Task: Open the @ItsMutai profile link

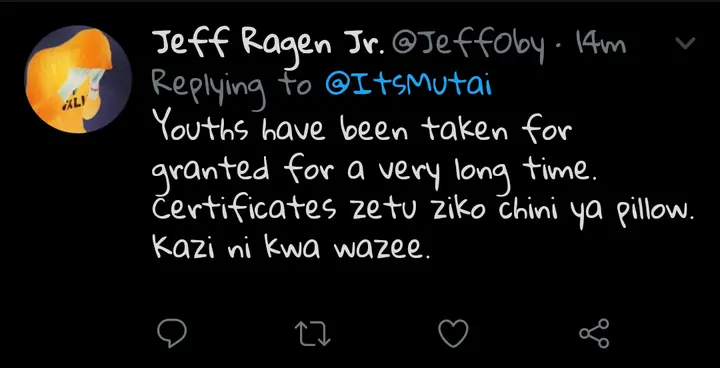Action: (x=408, y=85)
